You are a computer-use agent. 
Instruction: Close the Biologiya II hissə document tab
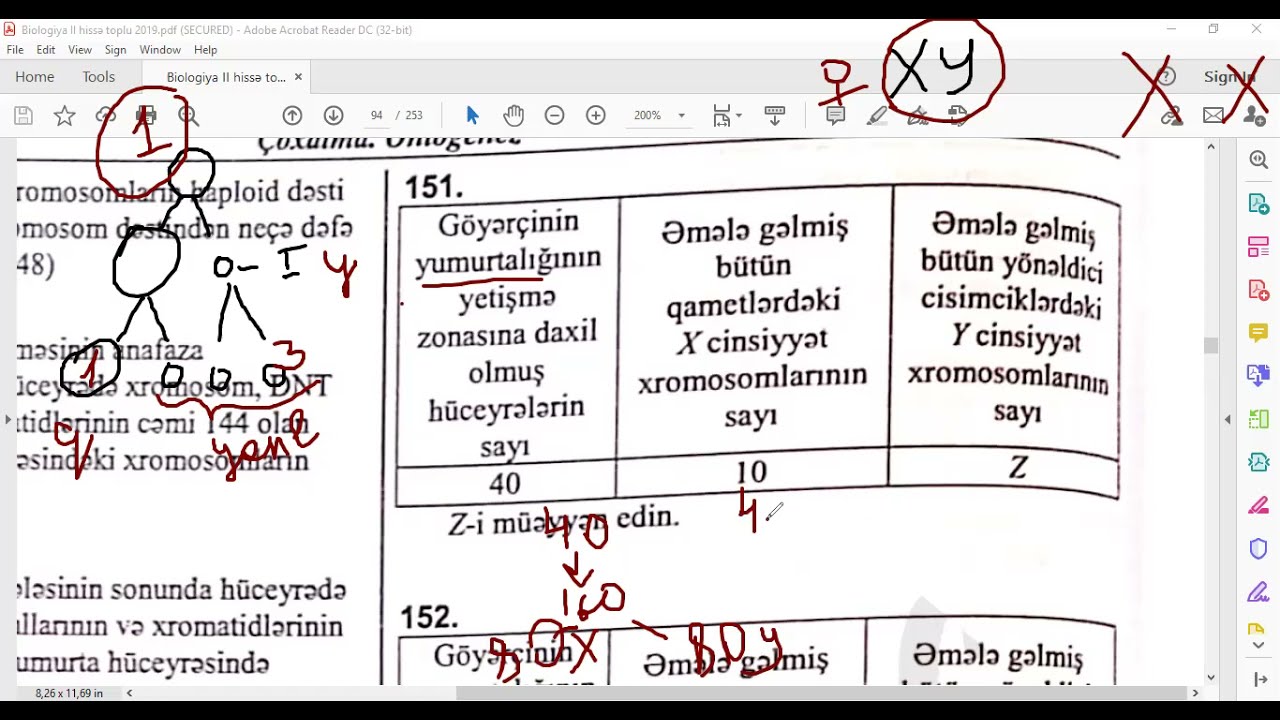tap(298, 77)
